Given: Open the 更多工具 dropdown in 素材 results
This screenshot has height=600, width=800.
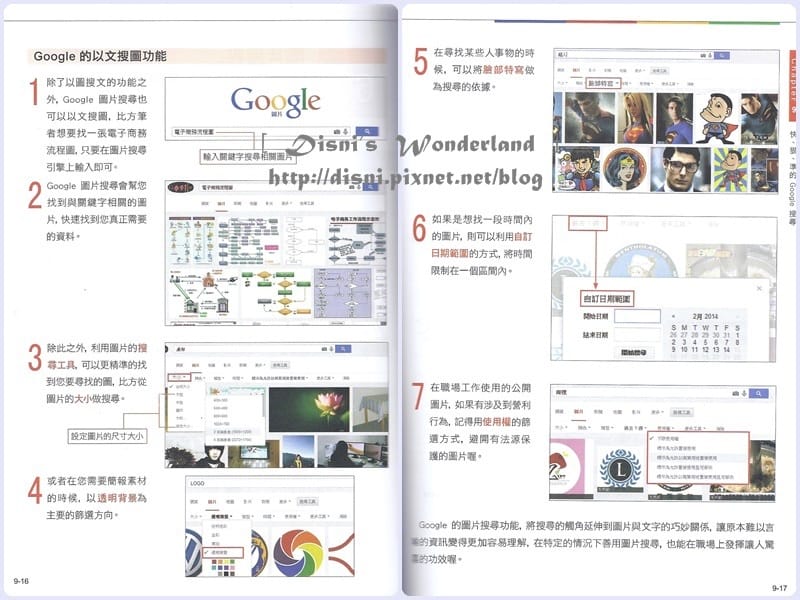Looking at the screenshot, I should tap(324, 378).
